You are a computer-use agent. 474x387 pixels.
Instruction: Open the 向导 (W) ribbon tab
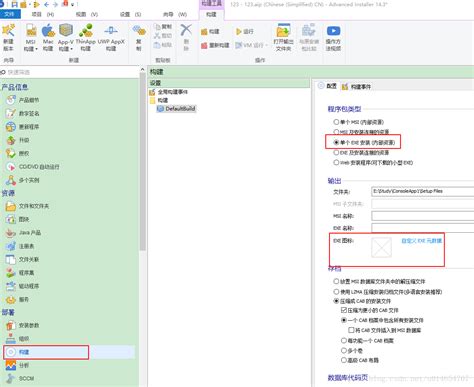pyautogui.click(x=175, y=14)
